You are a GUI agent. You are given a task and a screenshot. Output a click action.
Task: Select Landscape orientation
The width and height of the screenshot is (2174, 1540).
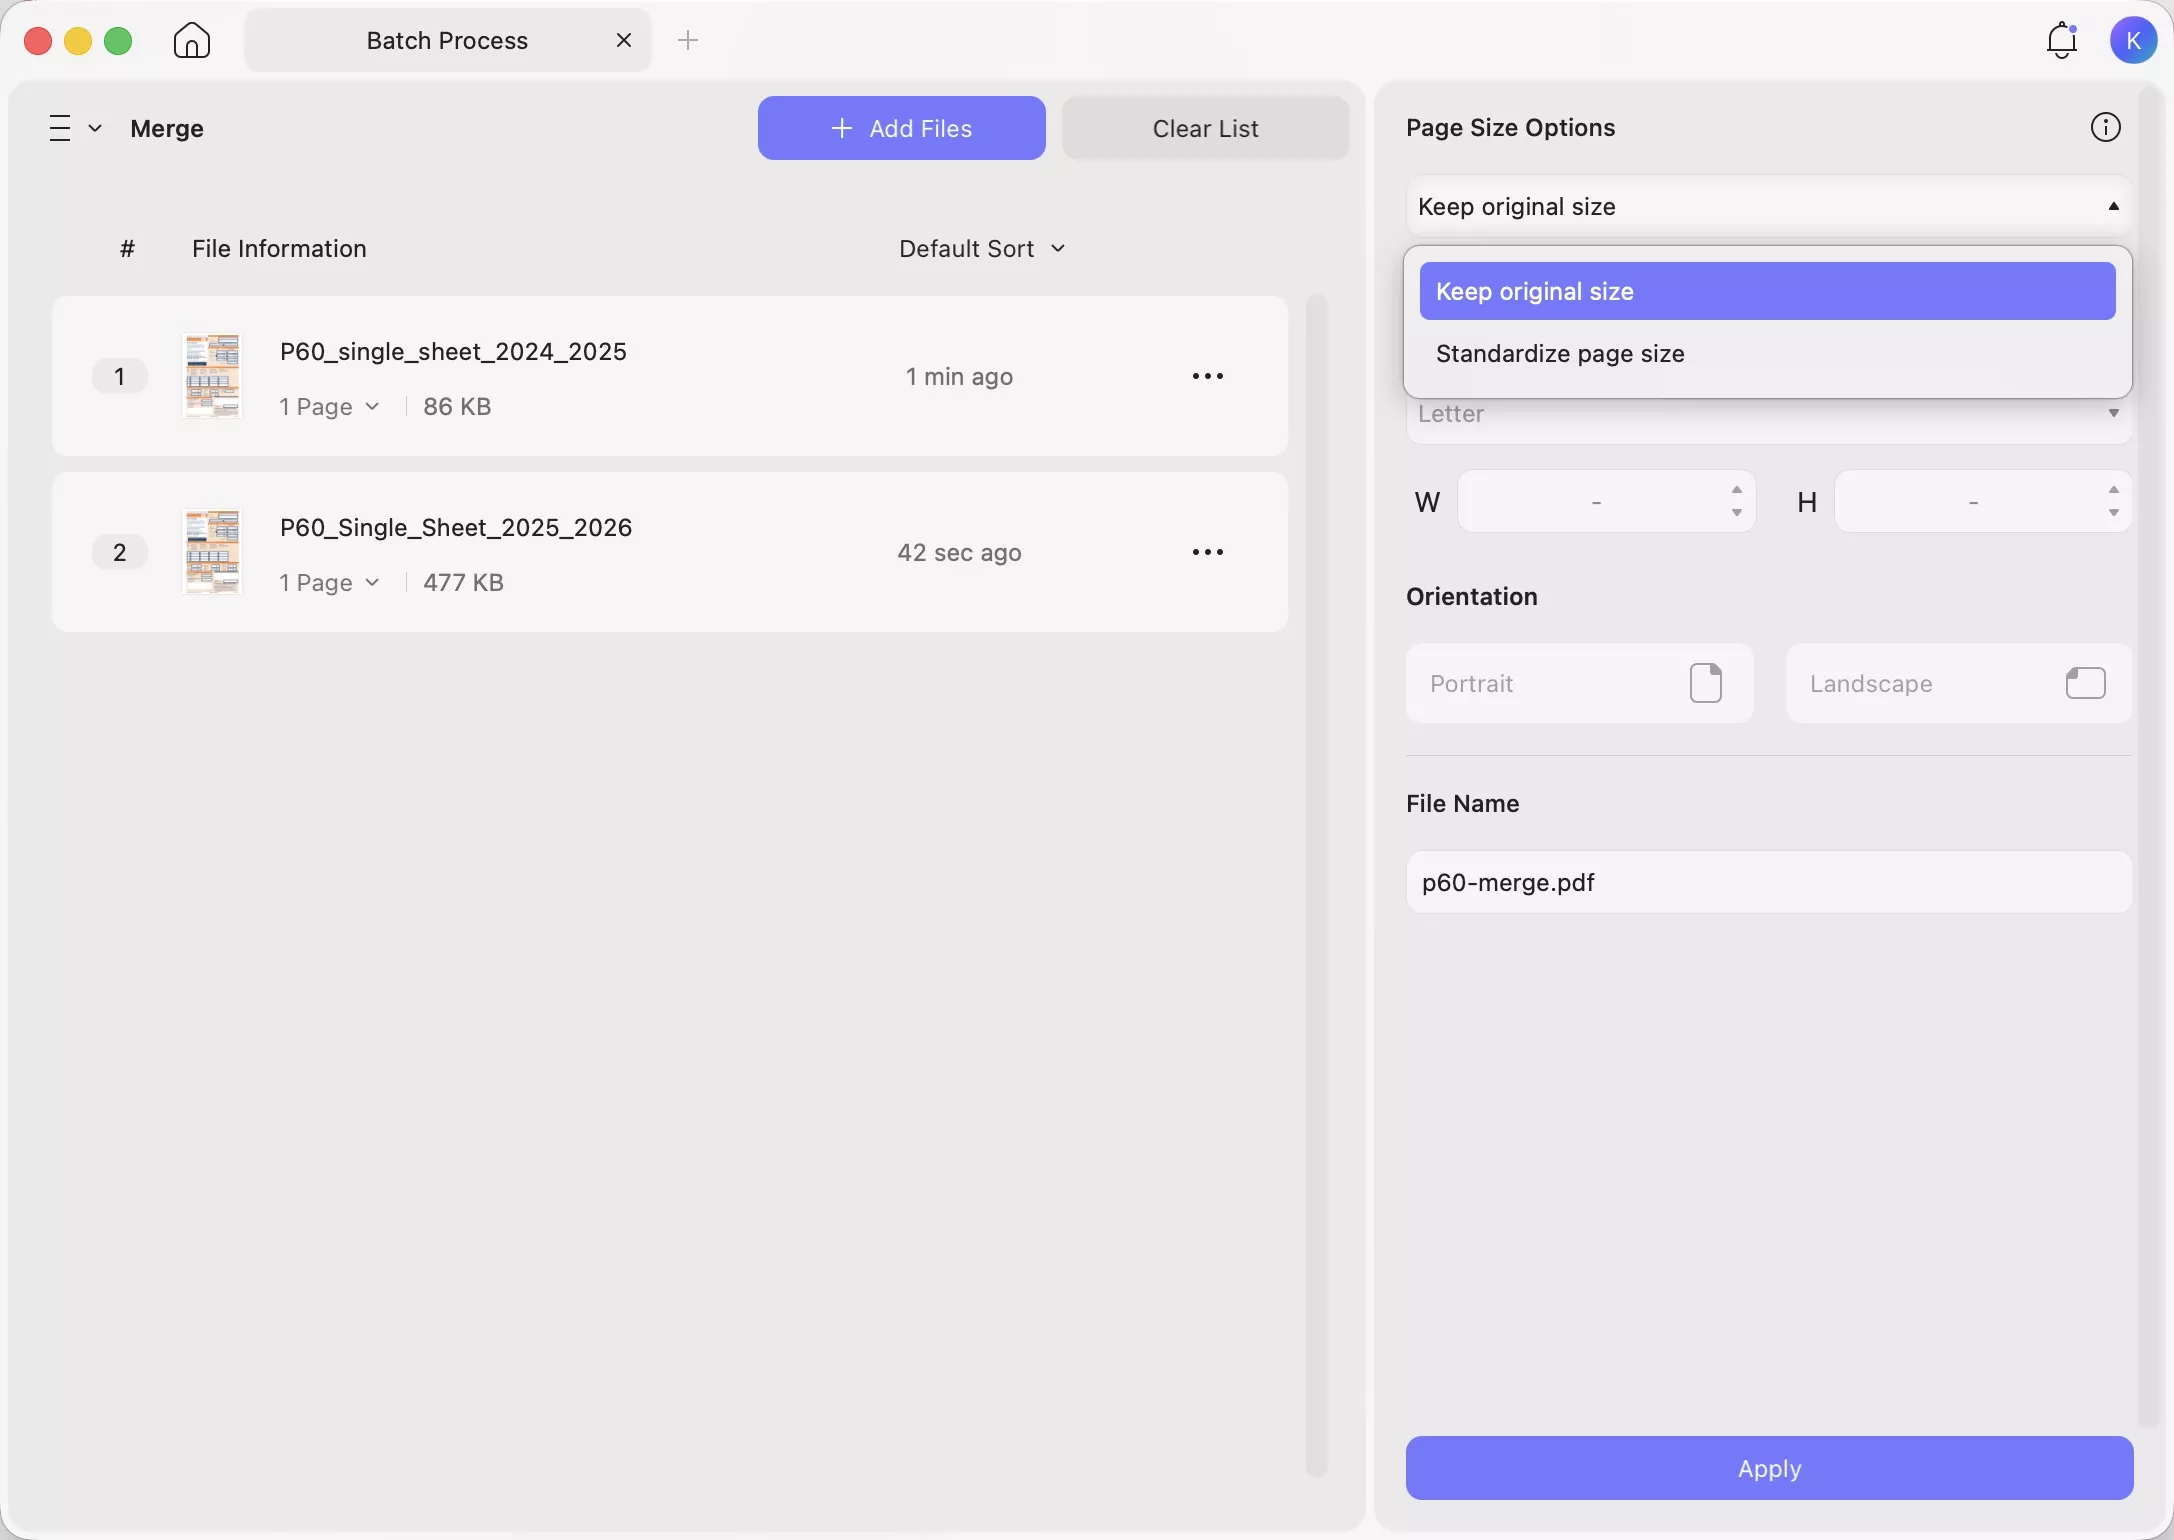[x=1958, y=684]
